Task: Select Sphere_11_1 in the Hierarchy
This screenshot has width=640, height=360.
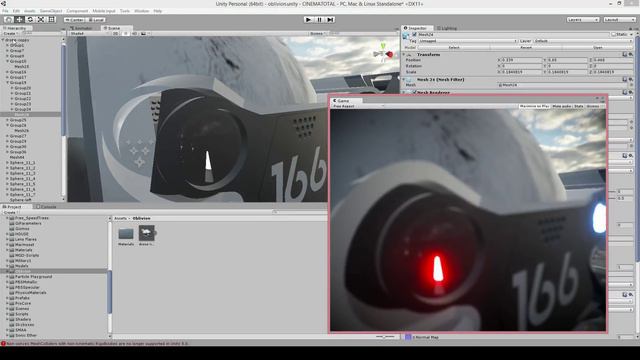Action: (22, 162)
